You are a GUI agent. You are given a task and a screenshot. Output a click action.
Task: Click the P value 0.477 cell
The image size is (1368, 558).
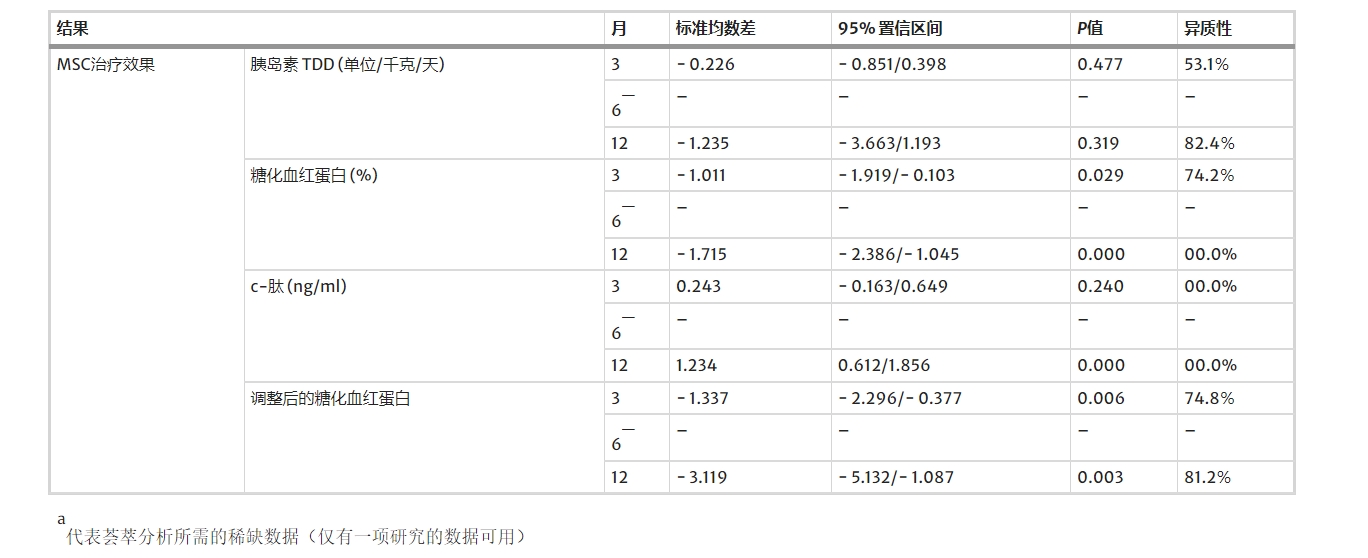1100,65
